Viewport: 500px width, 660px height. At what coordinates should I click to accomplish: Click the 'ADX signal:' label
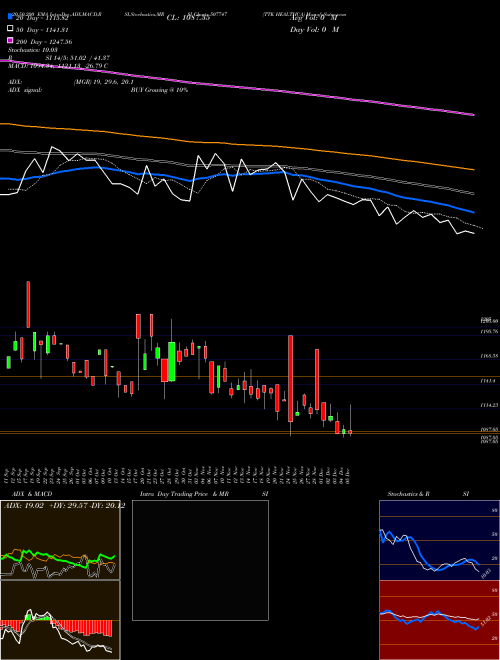(25, 90)
